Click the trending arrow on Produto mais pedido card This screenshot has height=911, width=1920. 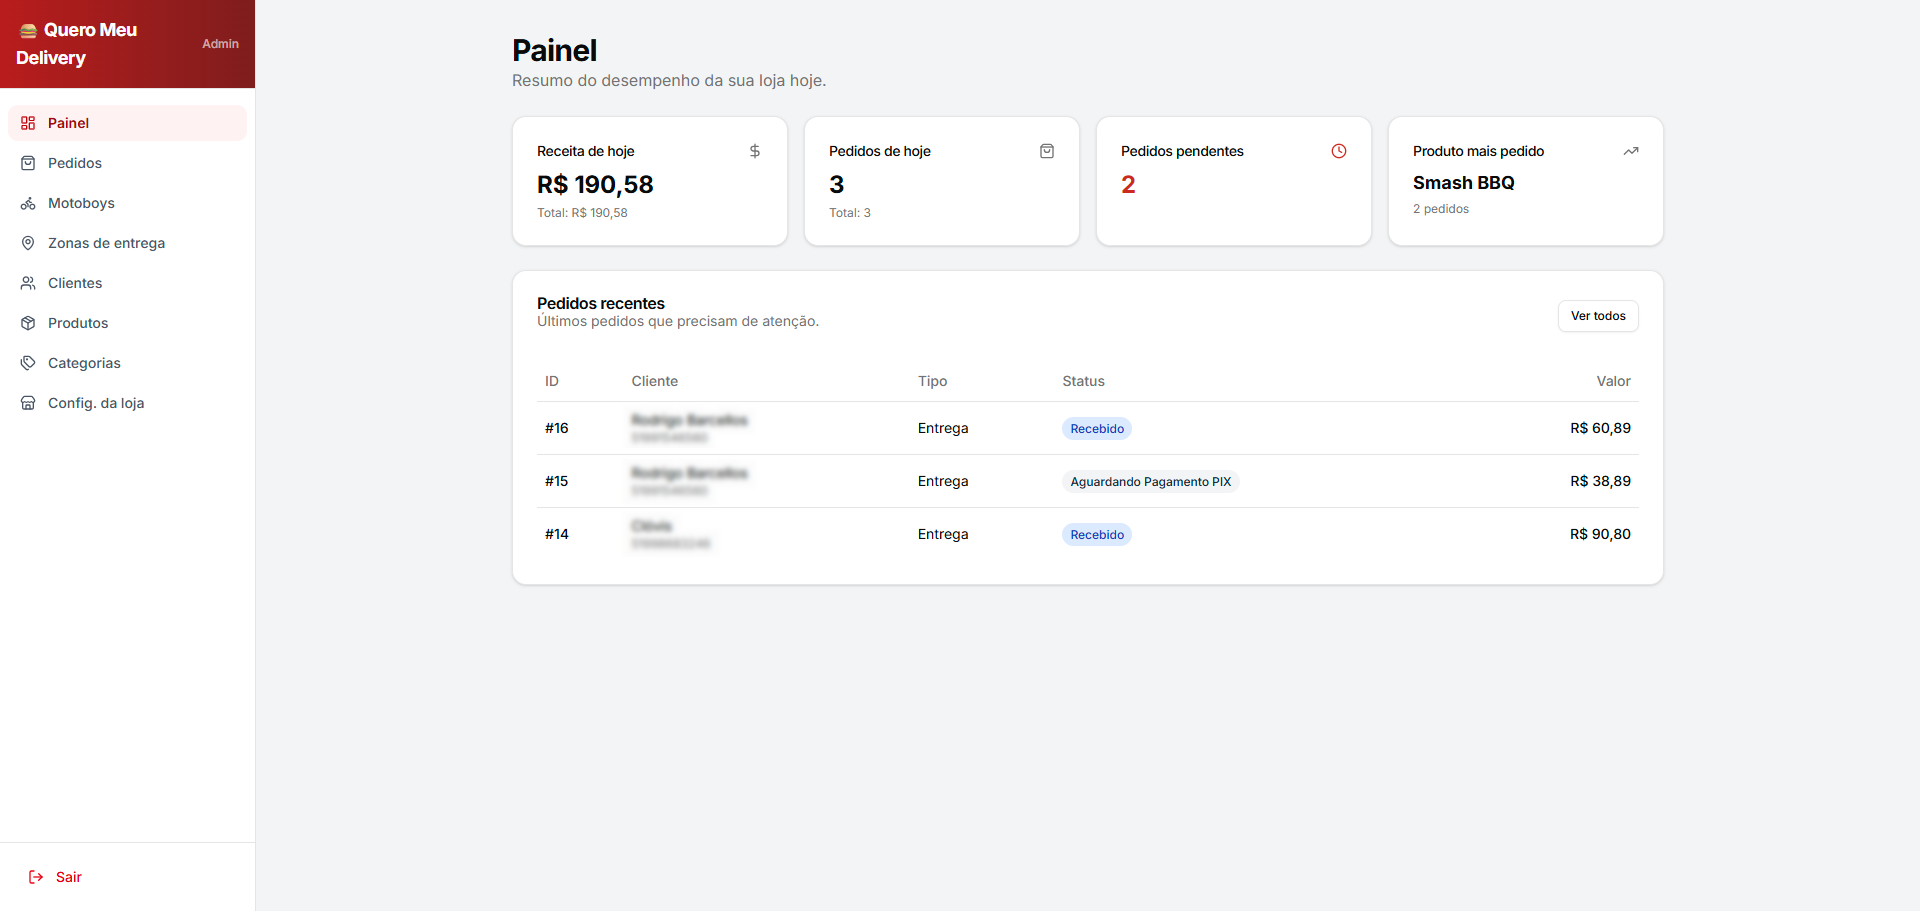point(1631,151)
